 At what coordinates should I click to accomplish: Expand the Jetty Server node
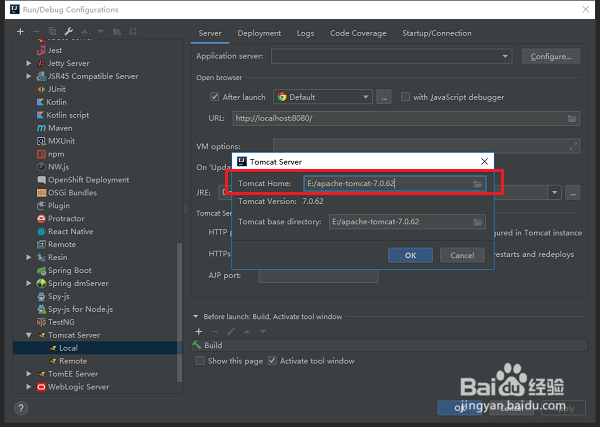pos(29,63)
